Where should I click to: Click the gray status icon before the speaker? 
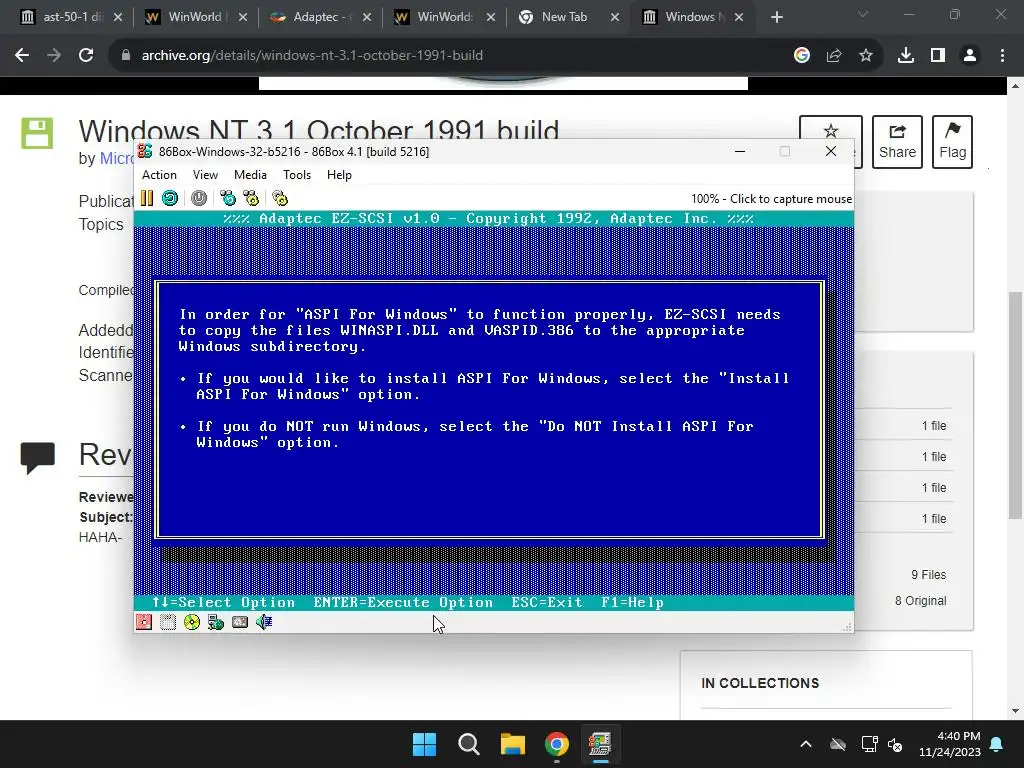240,622
